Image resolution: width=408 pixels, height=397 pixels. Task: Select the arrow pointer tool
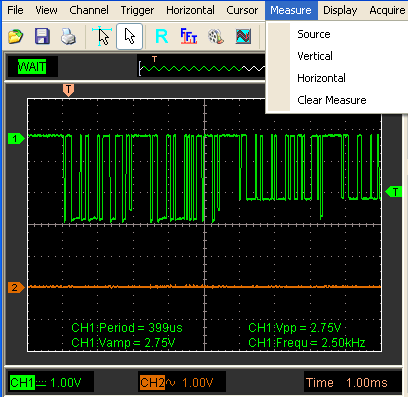130,36
